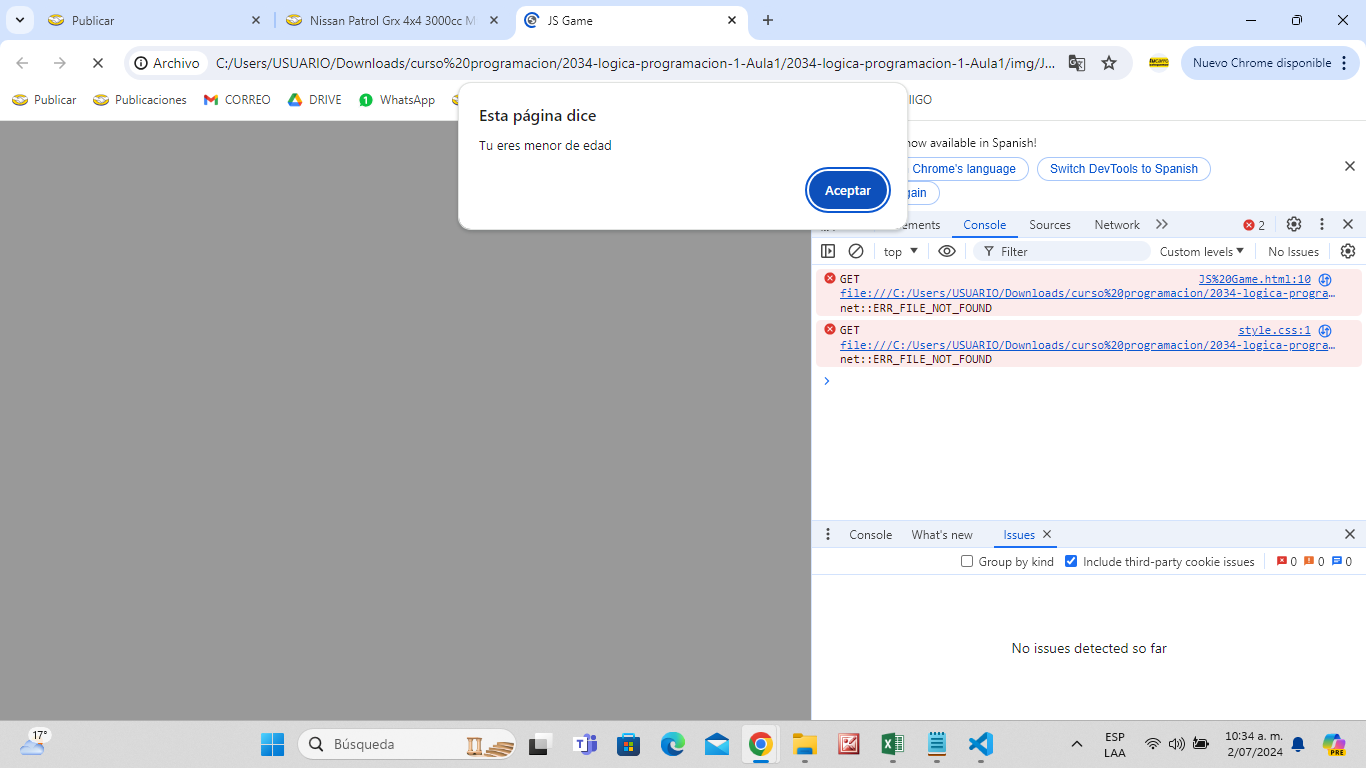The image size is (1366, 768).
Task: Switch to the Sources tab in DevTools
Action: point(1049,225)
